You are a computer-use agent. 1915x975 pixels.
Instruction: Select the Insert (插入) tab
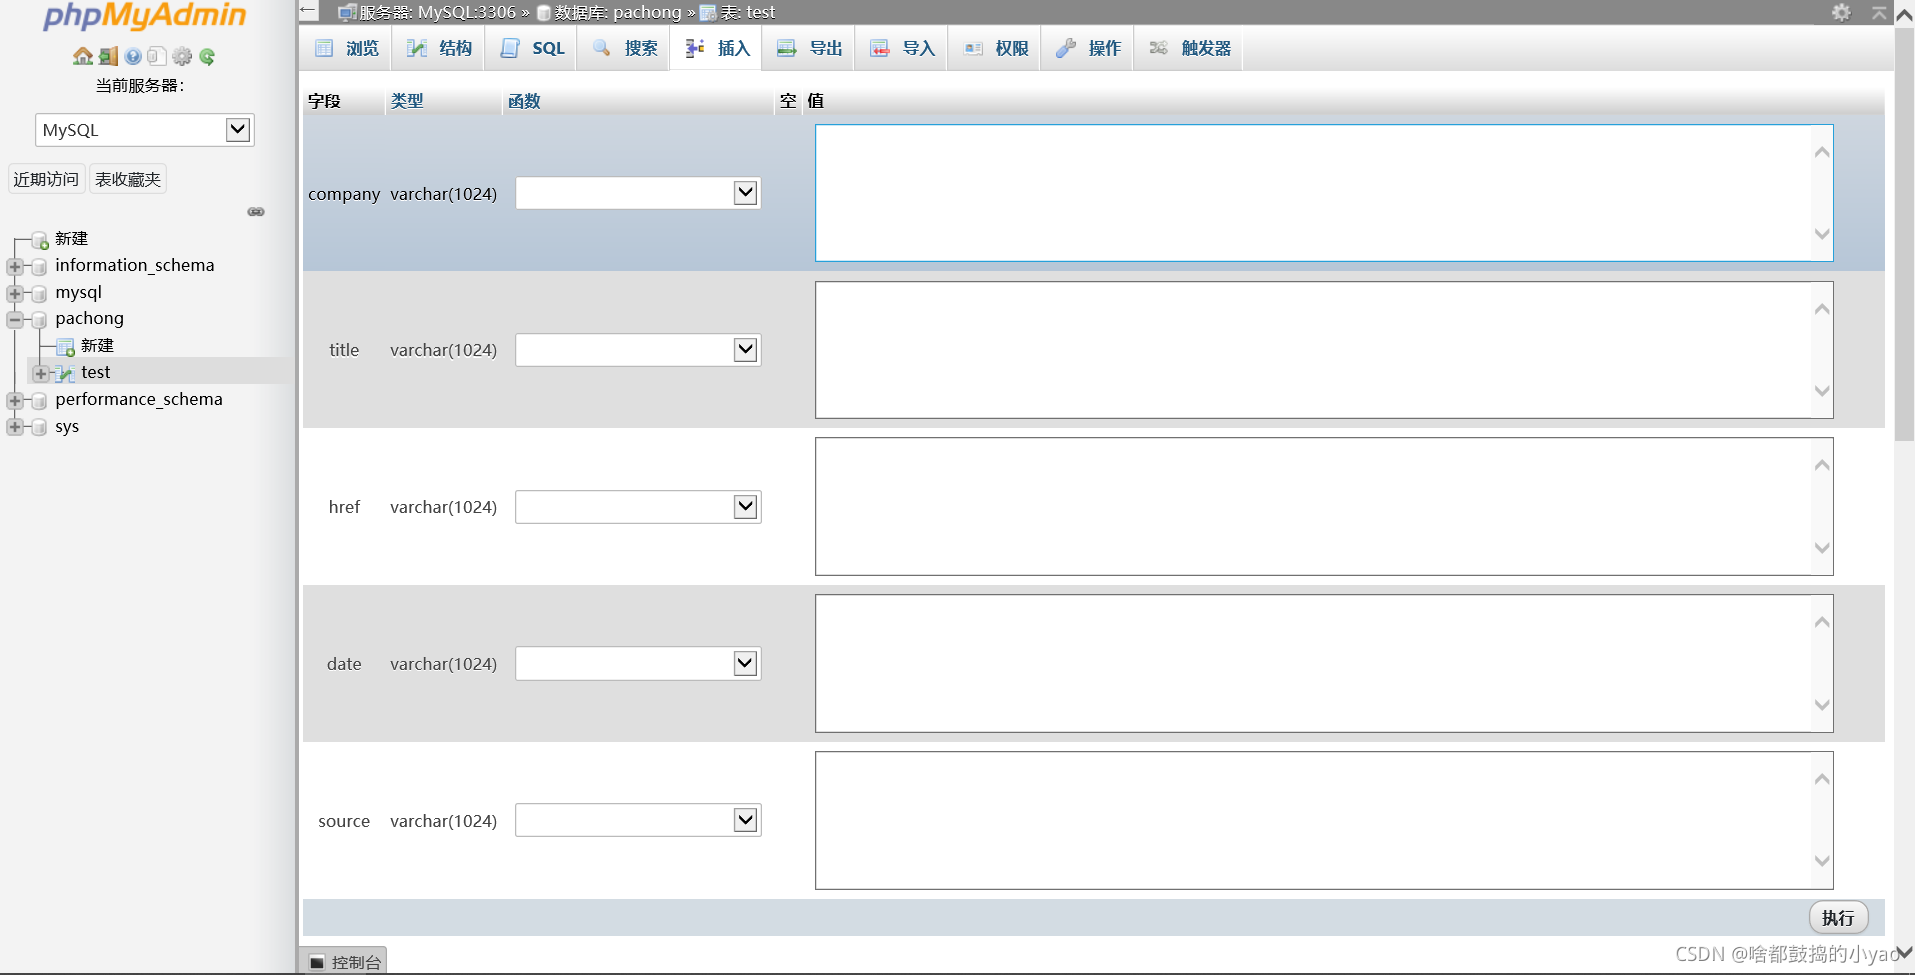coord(717,48)
